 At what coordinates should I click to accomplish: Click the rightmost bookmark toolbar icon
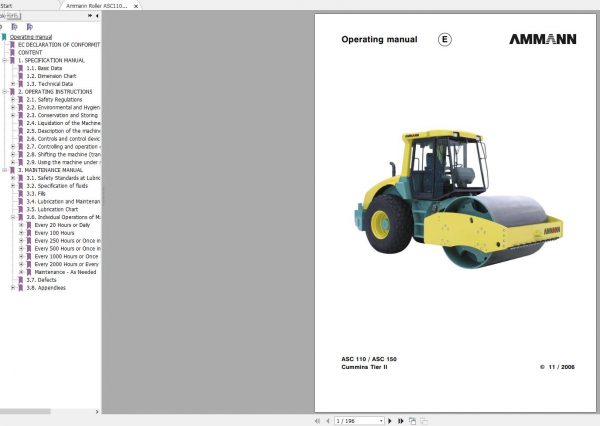coord(29,27)
